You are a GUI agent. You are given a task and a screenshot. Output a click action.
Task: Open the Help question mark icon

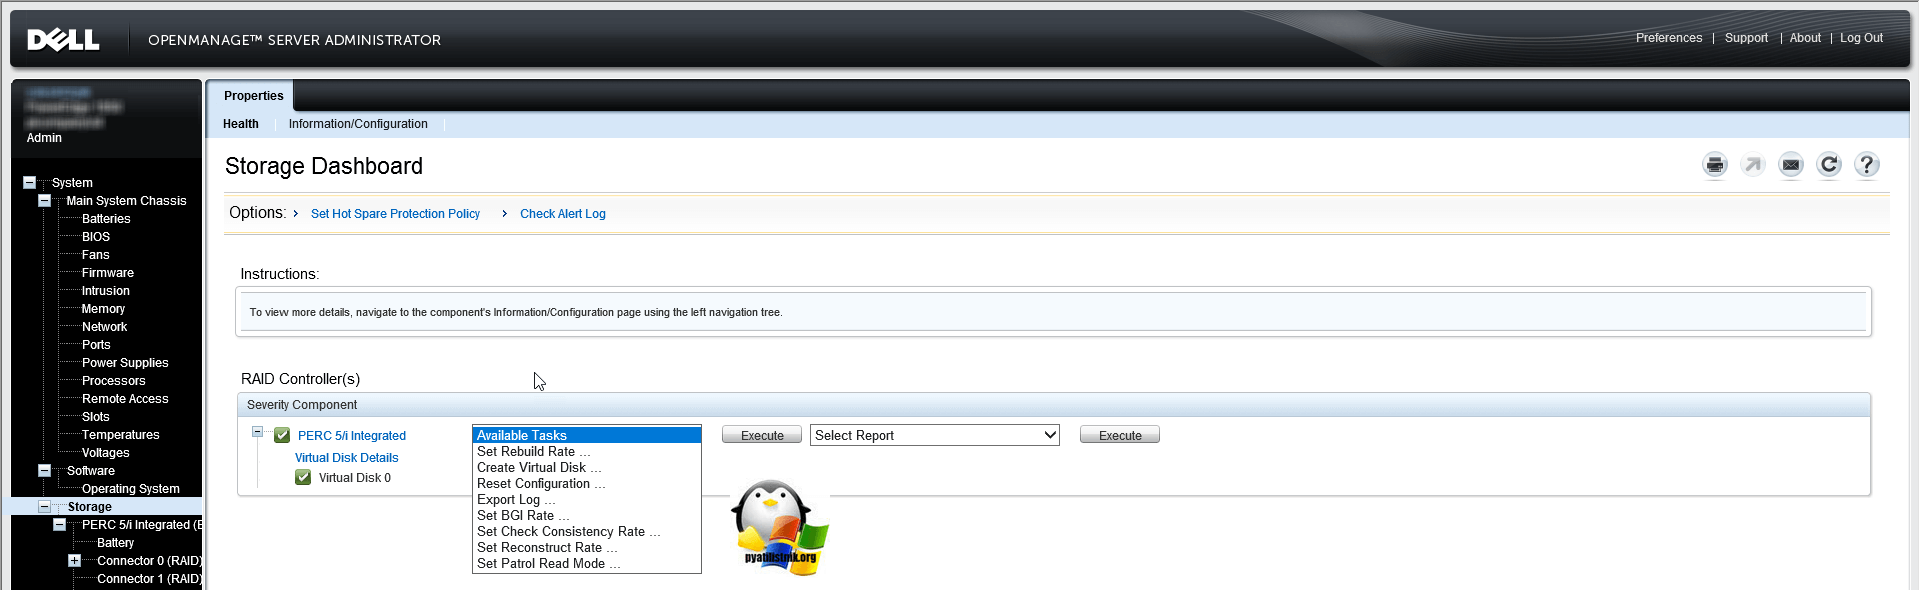pyautogui.click(x=1867, y=165)
